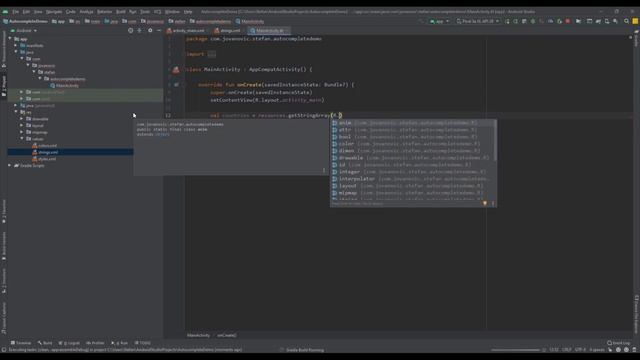The width and height of the screenshot is (640, 360).
Task: Choose 'id' in the completion list
Action: (x=412, y=164)
